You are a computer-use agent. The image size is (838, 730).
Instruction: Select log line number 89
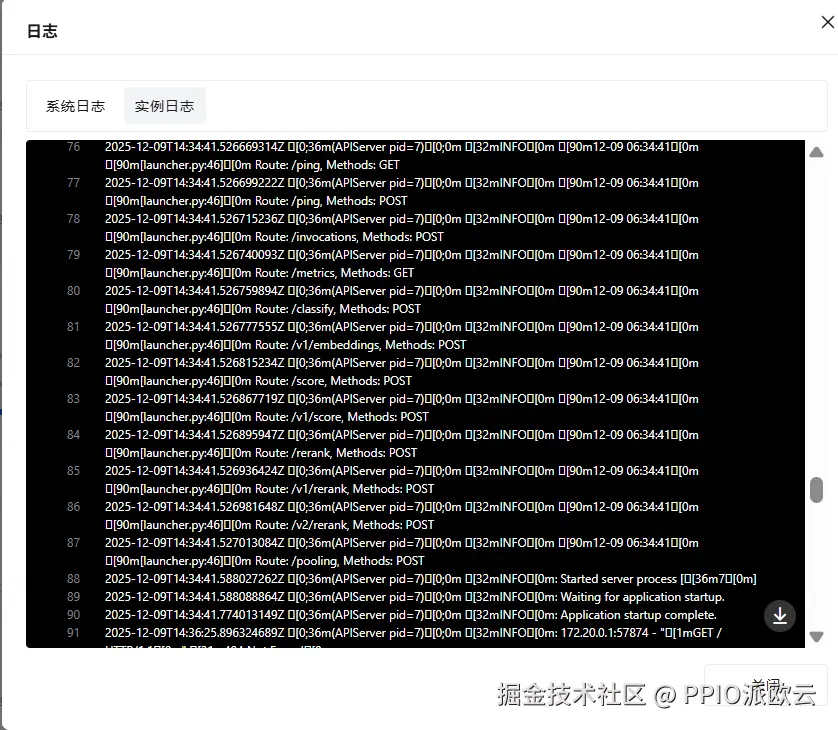point(73,597)
